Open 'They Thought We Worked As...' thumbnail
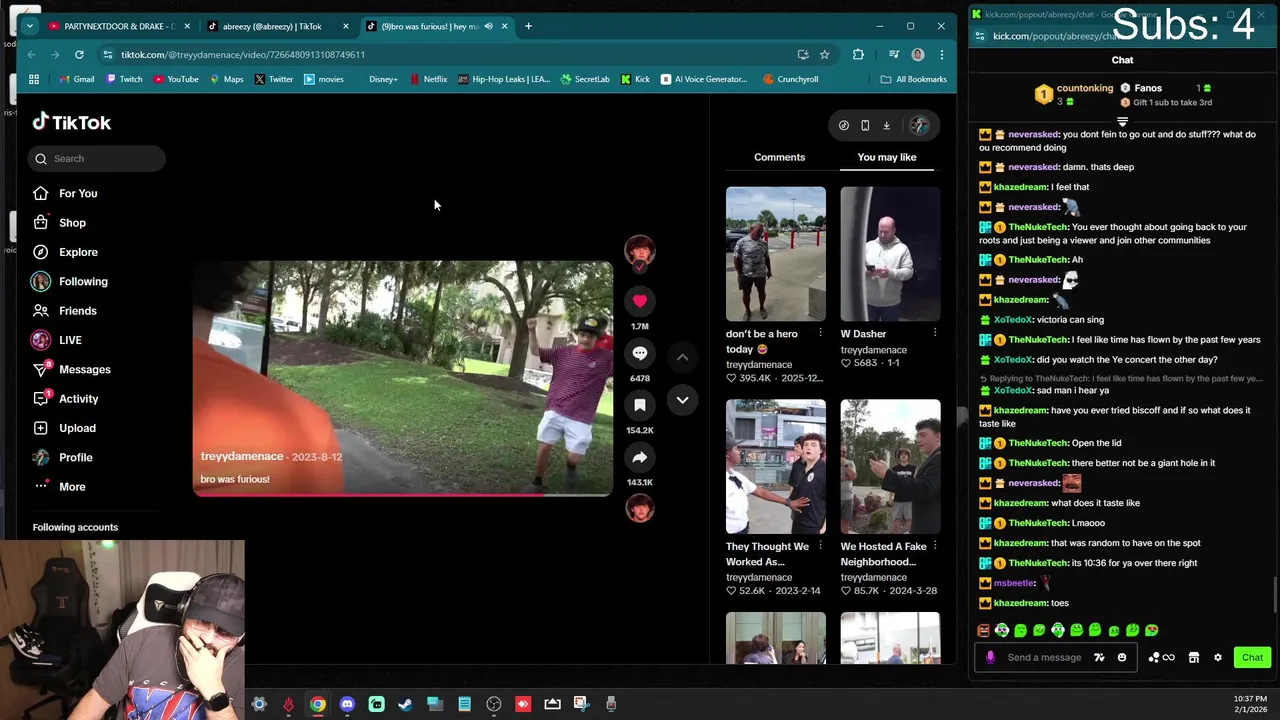The height and width of the screenshot is (720, 1280). click(776, 467)
